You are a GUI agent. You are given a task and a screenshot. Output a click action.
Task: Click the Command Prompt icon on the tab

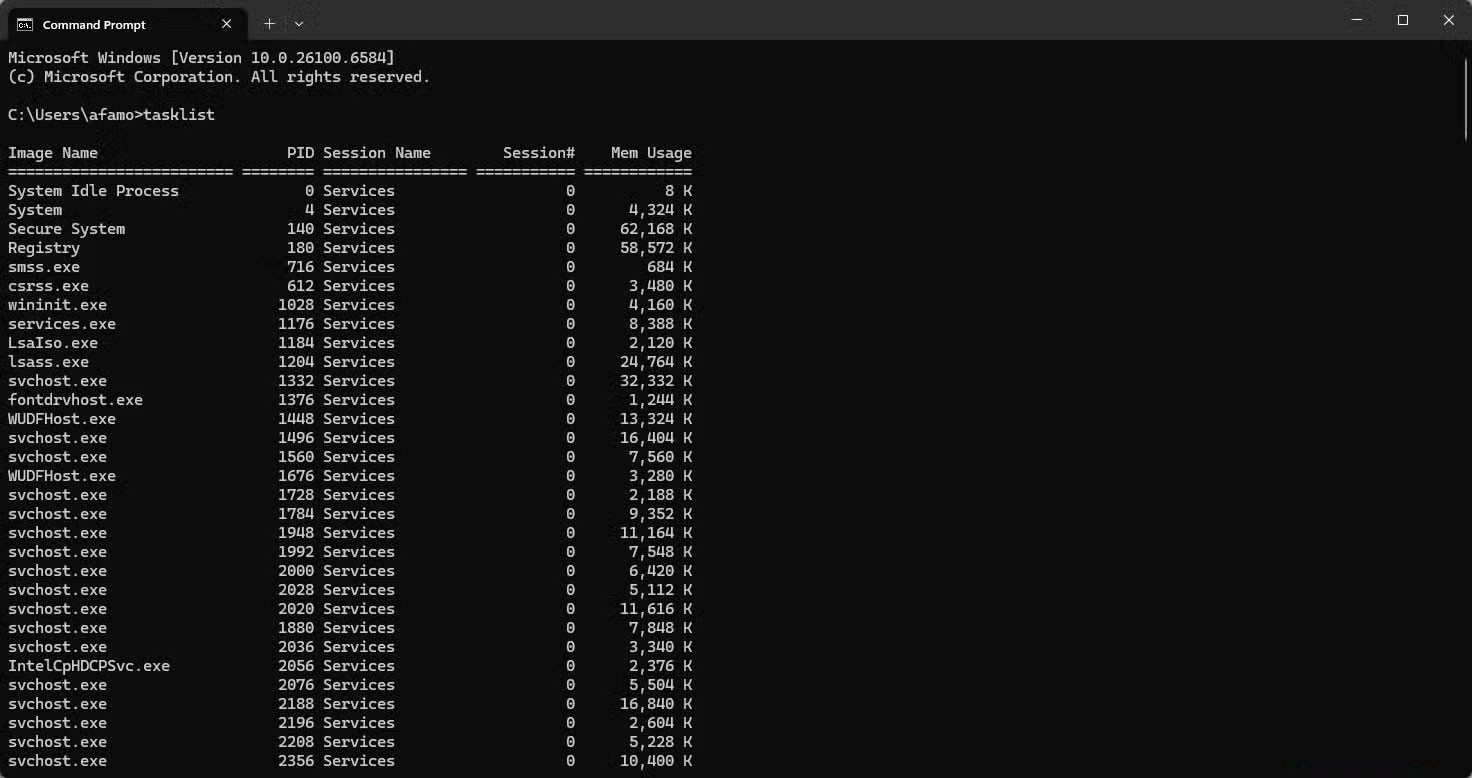click(x=26, y=23)
